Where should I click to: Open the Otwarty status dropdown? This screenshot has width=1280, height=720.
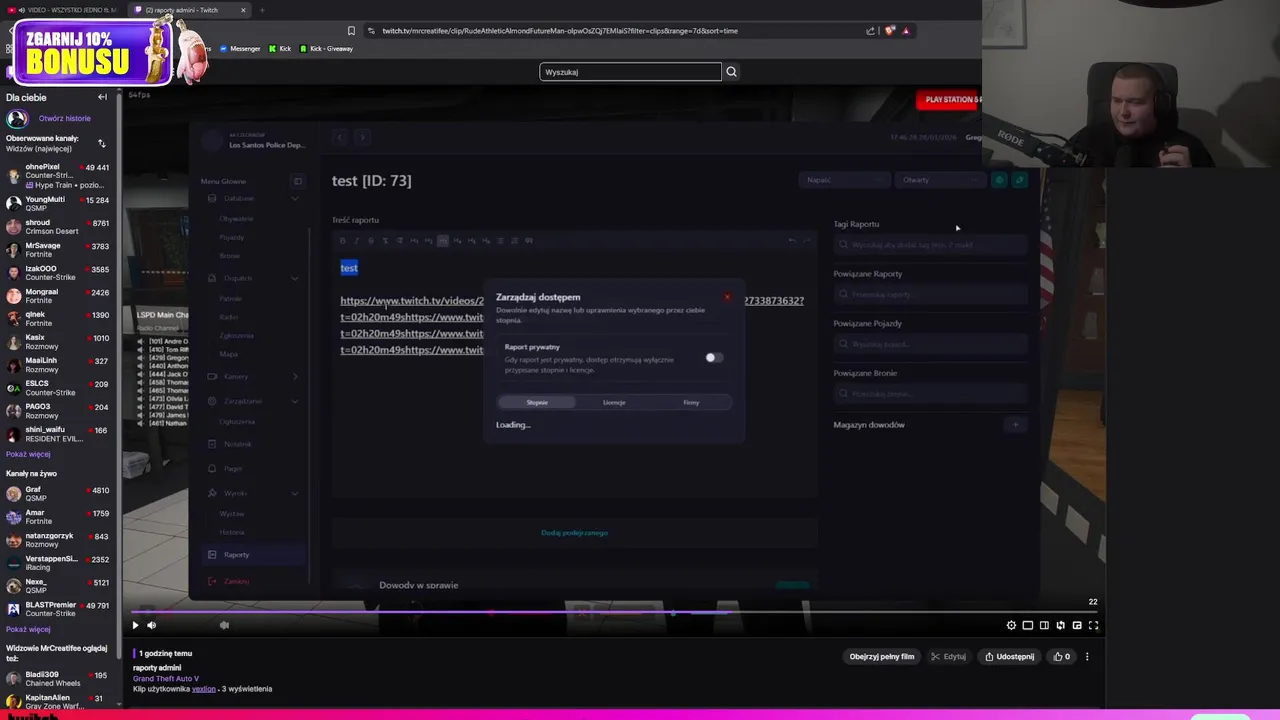click(940, 180)
